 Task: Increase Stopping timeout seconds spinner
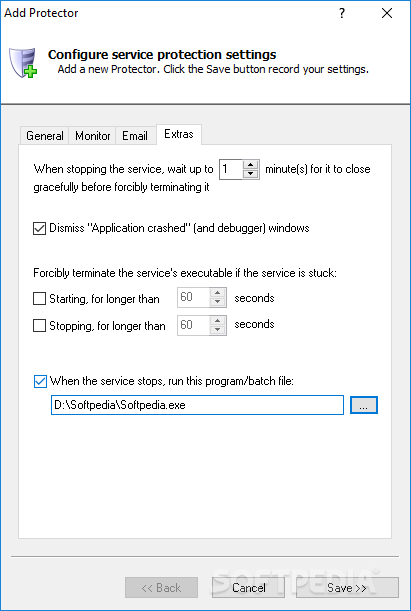(218, 320)
